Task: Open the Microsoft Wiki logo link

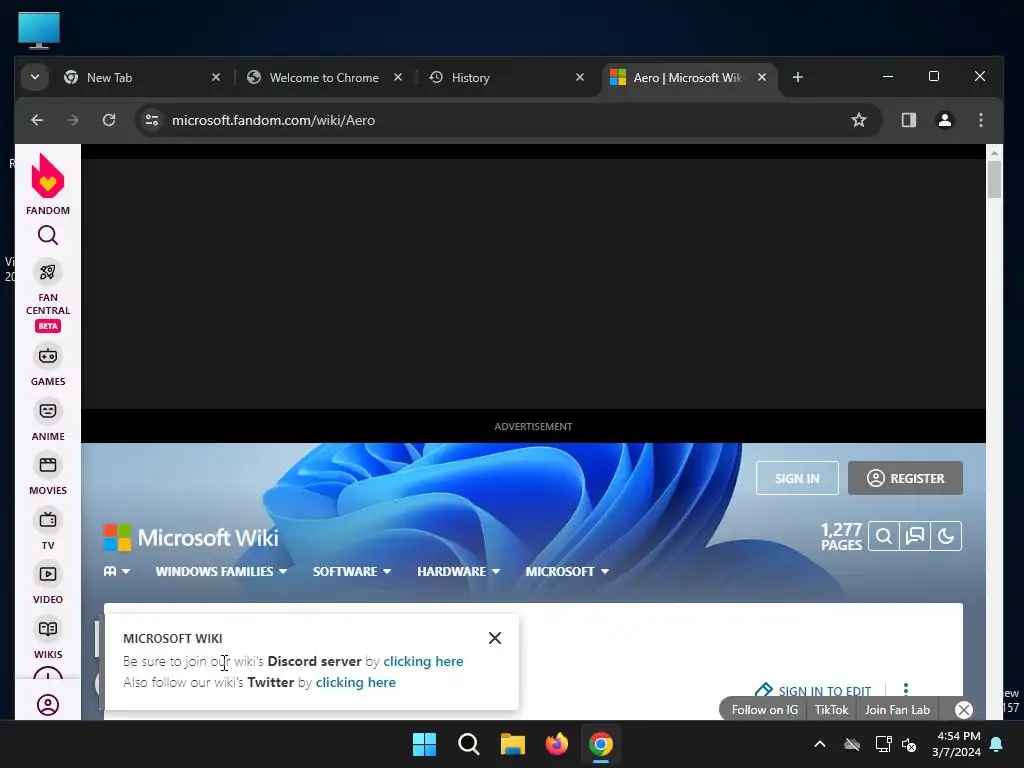Action: 191,537
